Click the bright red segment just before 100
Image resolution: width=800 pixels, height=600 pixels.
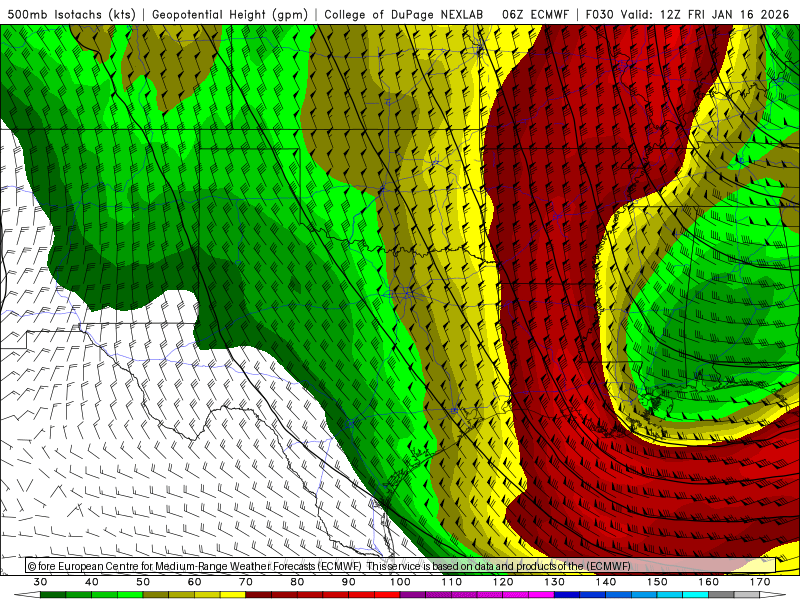click(387, 595)
